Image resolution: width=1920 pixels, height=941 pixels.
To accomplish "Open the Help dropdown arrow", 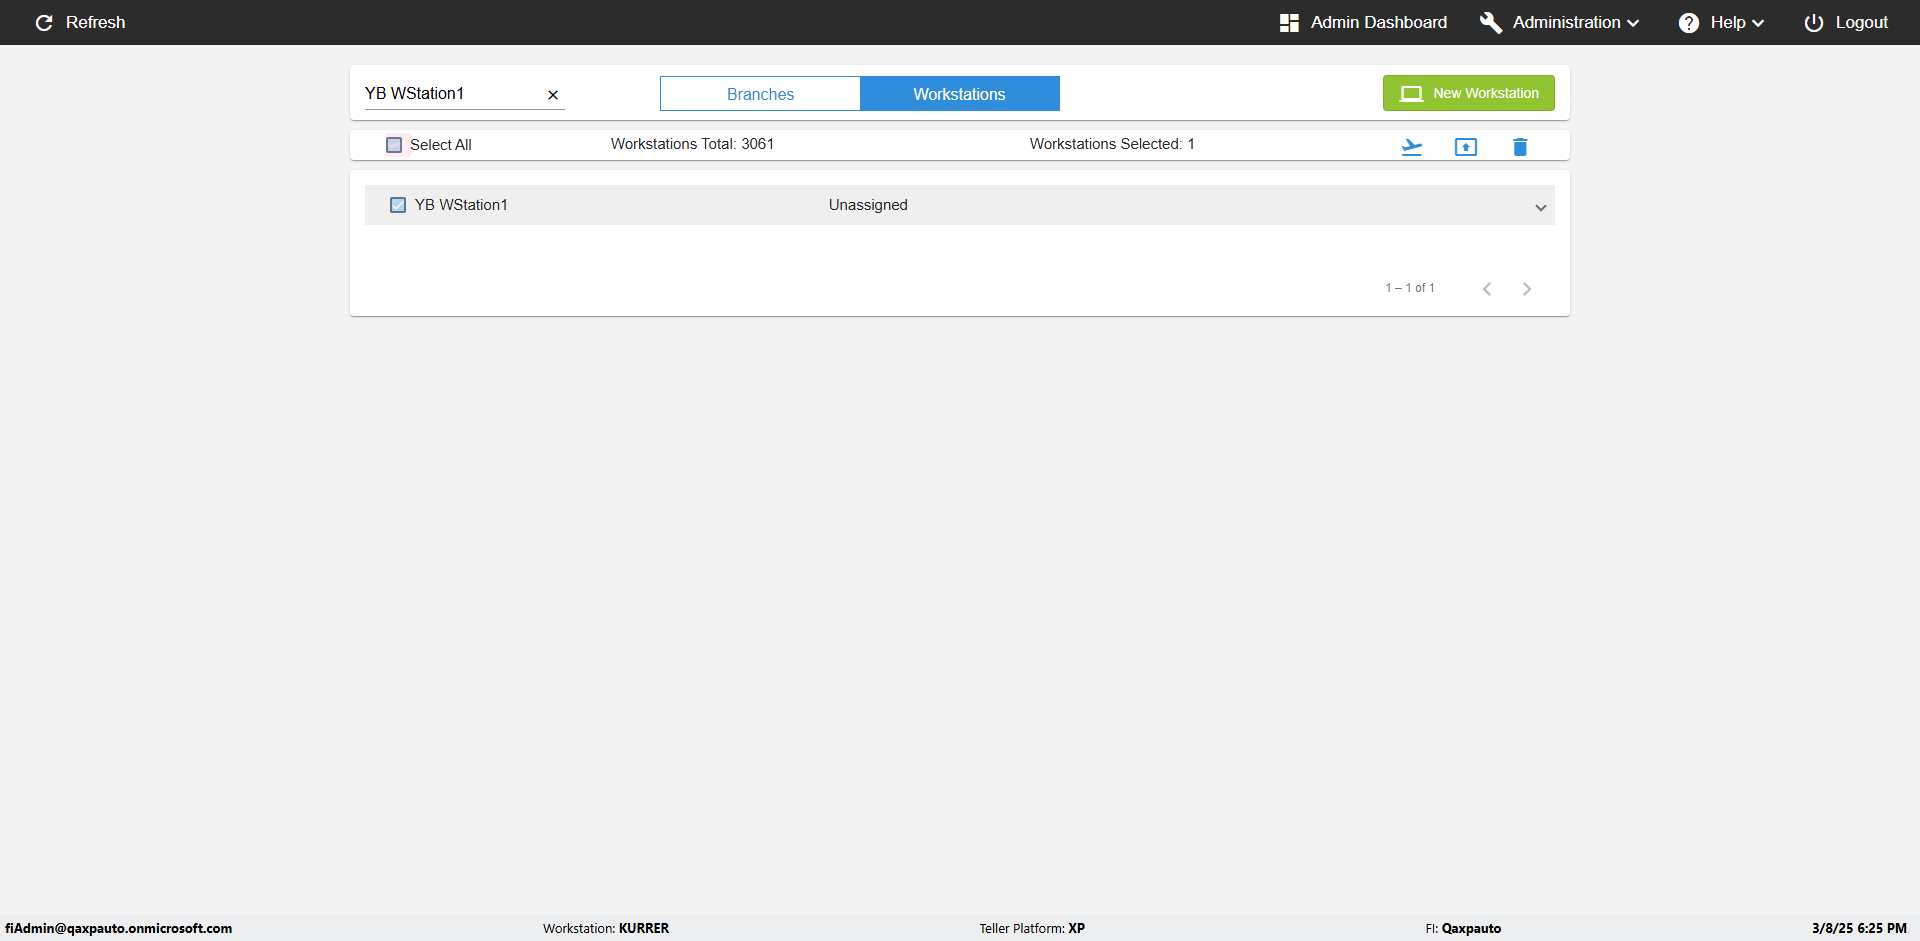I will point(1758,23).
